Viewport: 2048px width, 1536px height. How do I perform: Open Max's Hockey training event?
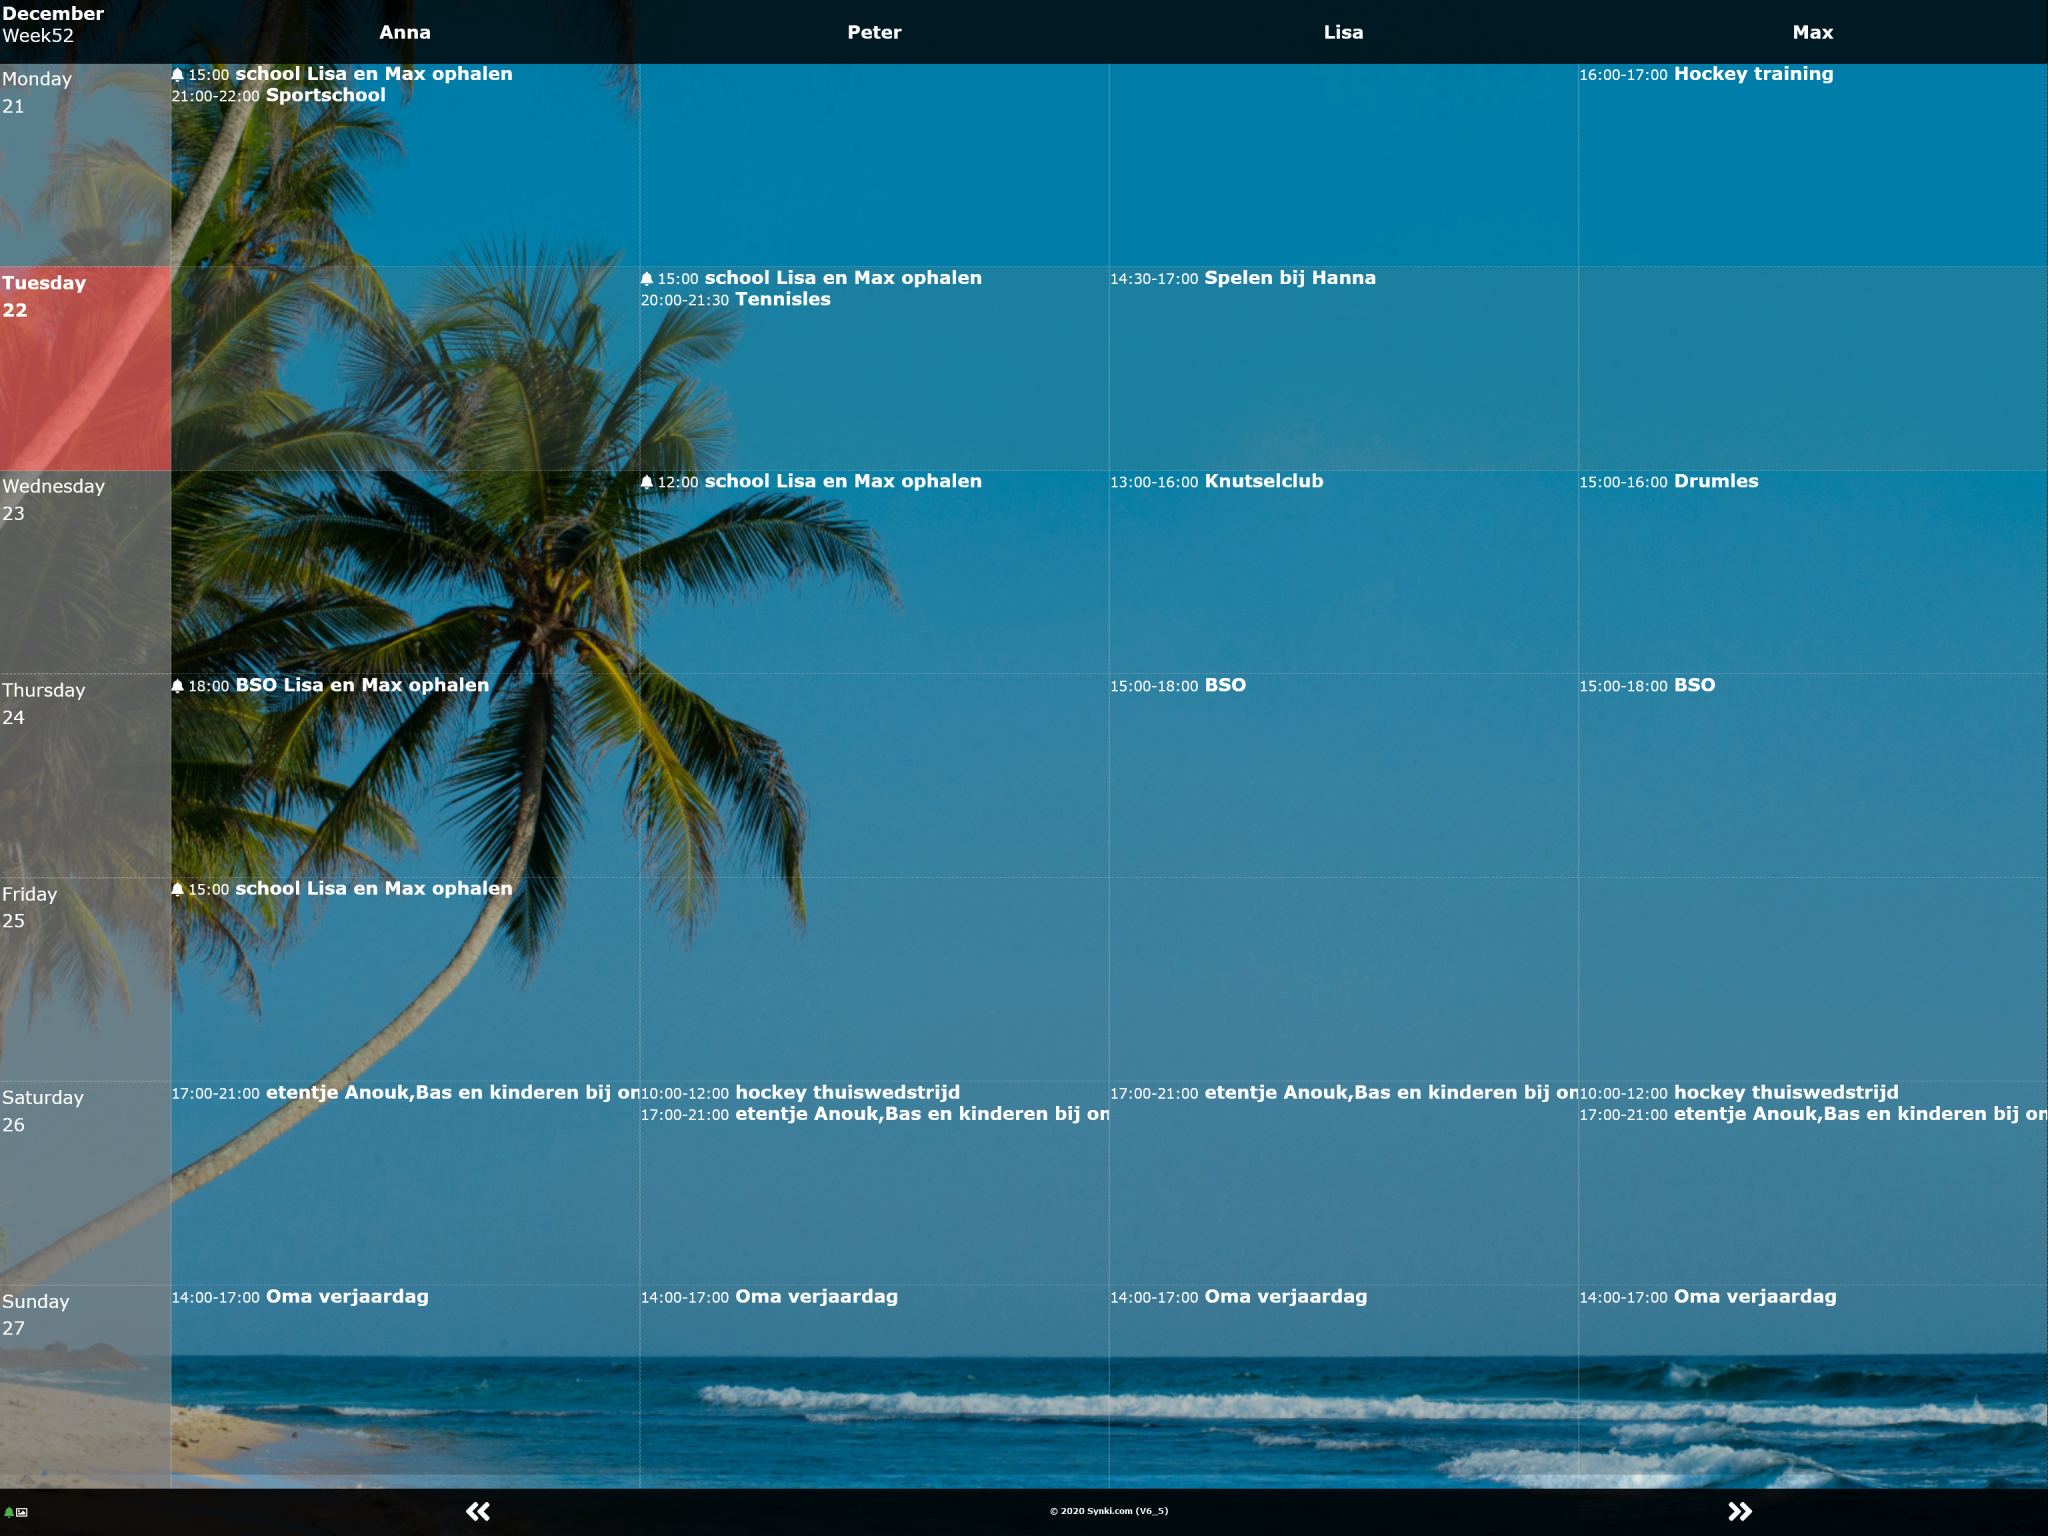tap(1752, 74)
